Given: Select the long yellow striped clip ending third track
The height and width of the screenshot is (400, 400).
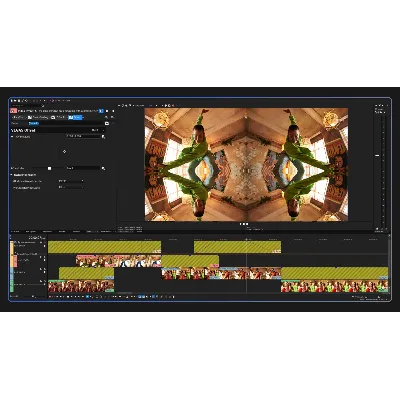Looking at the screenshot, I should coord(334,273).
